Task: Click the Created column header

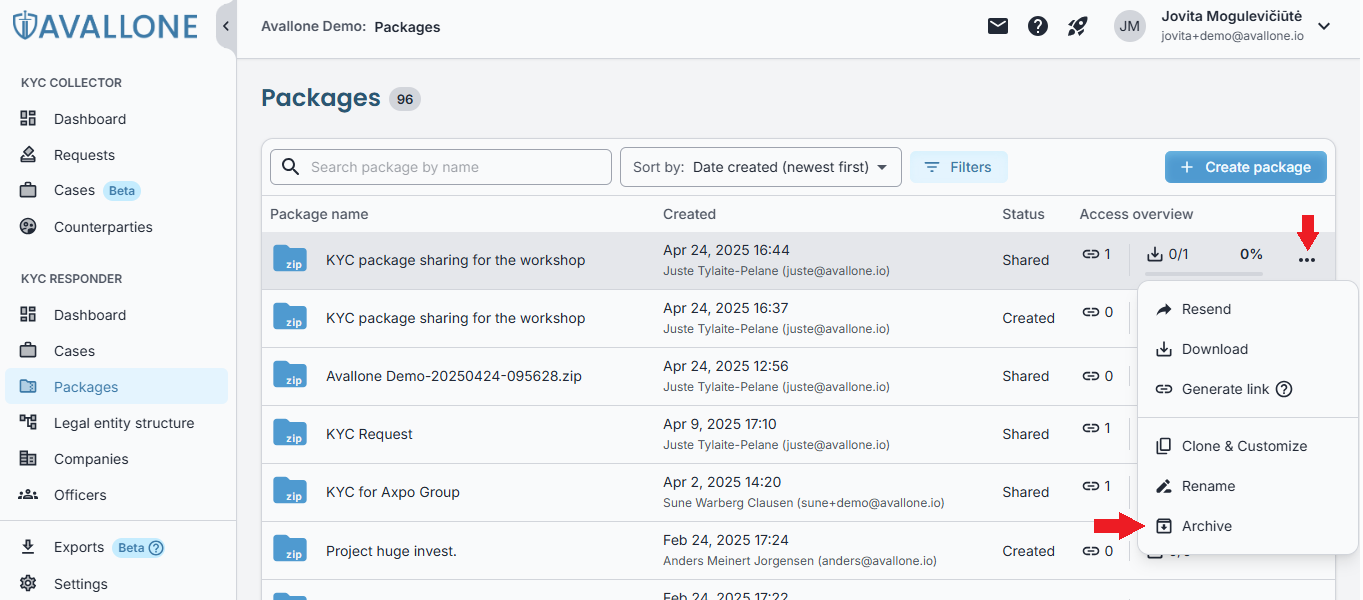Action: coord(689,214)
